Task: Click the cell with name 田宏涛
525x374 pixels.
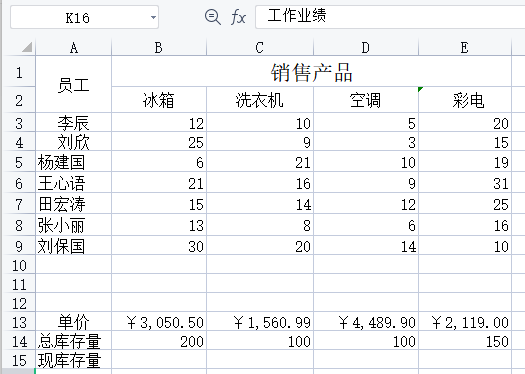Action: 74,203
